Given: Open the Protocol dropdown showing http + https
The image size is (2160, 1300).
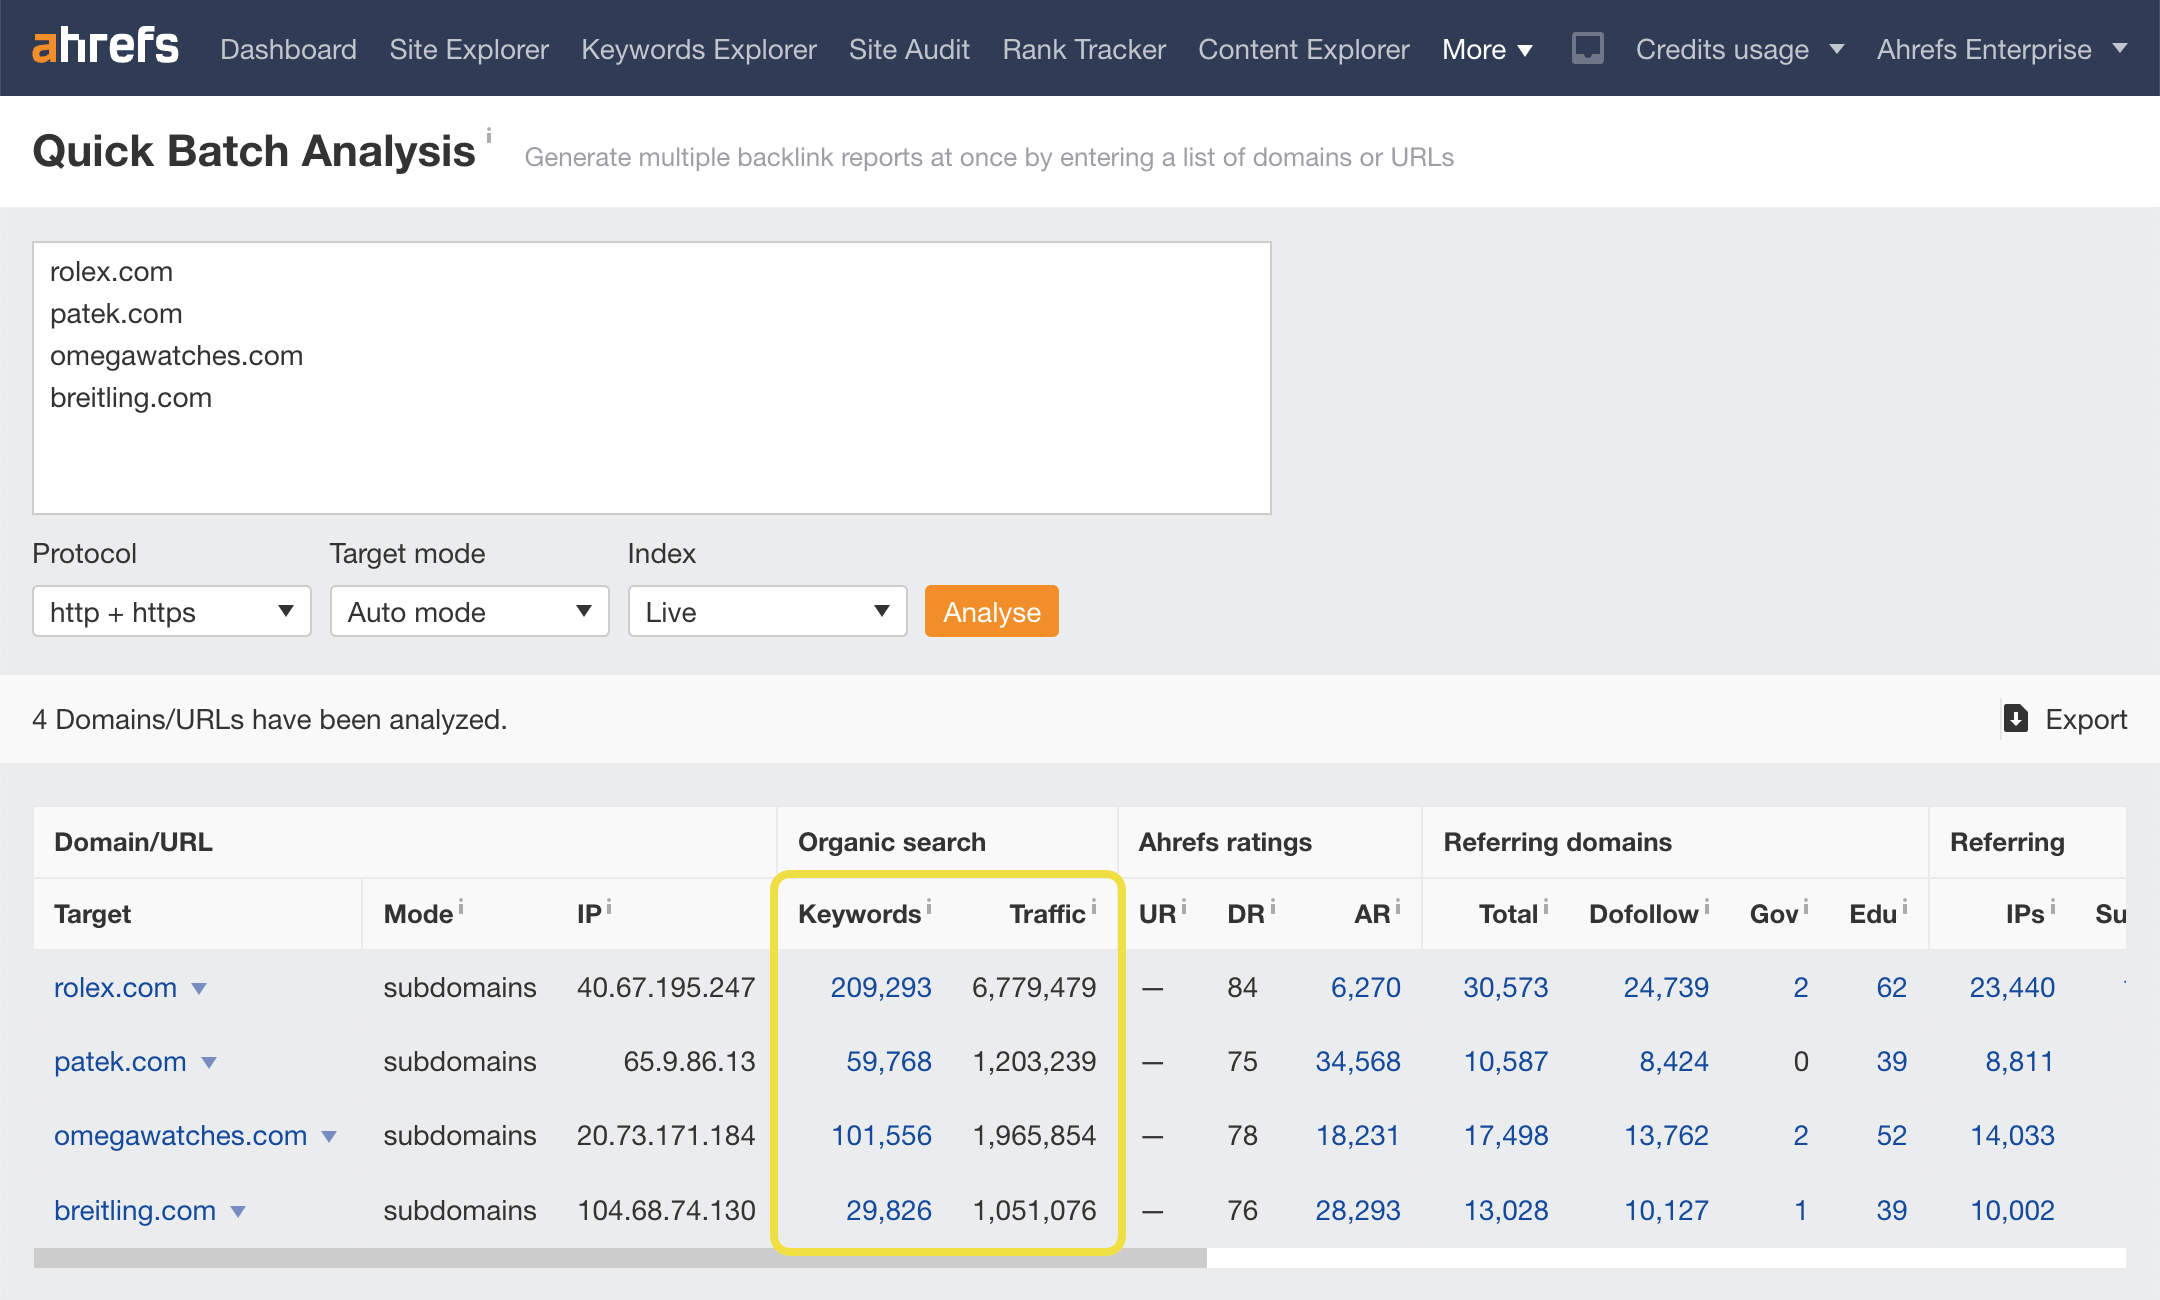Looking at the screenshot, I should coord(171,611).
